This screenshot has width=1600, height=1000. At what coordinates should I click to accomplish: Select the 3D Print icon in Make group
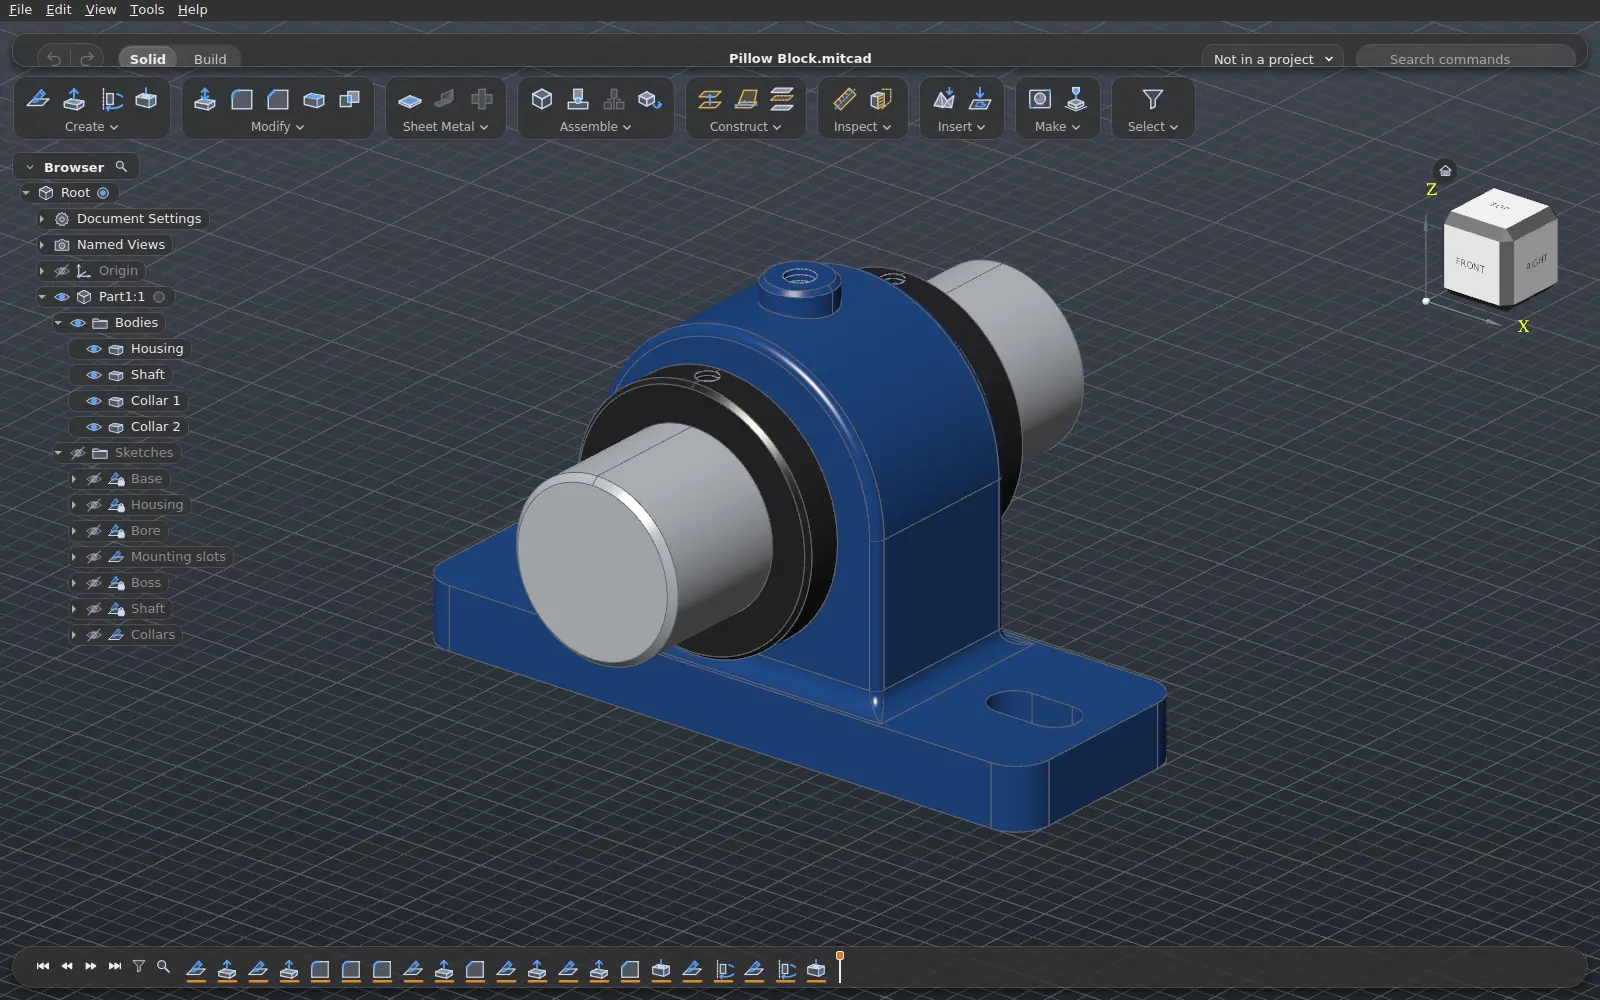[x=1076, y=99]
